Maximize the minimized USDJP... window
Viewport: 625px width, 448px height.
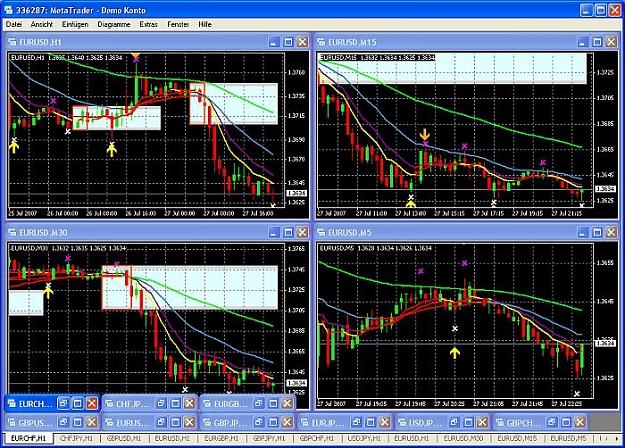[468, 422]
